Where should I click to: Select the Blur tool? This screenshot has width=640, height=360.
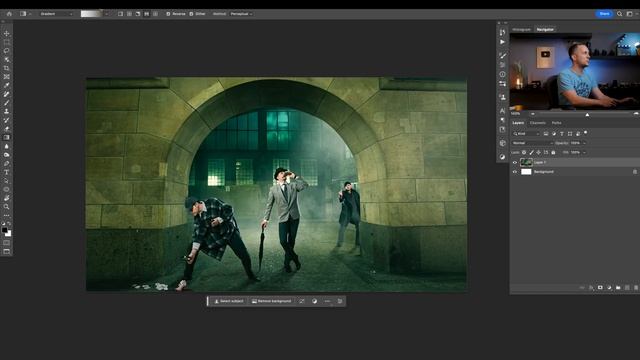(x=7, y=147)
